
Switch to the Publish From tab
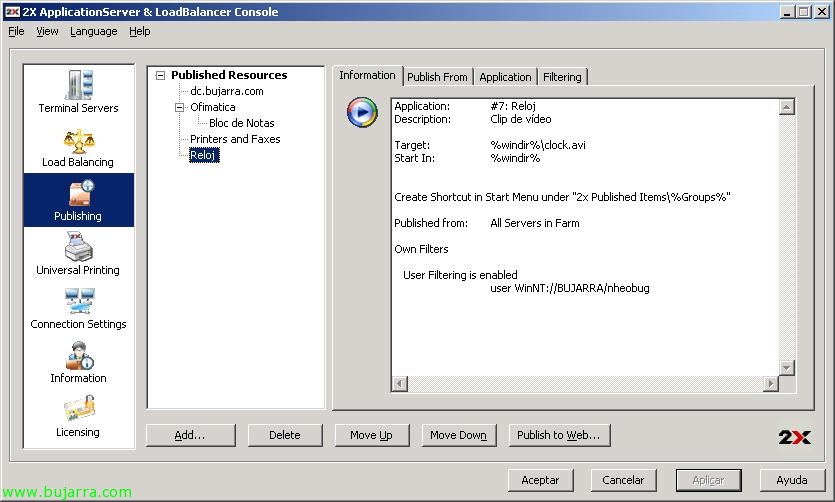437,77
